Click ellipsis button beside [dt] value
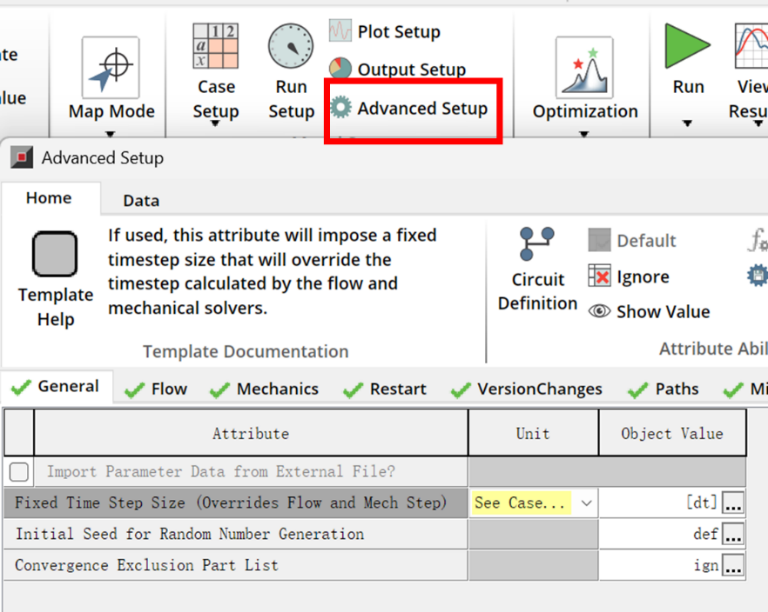768x612 pixels. pos(734,503)
